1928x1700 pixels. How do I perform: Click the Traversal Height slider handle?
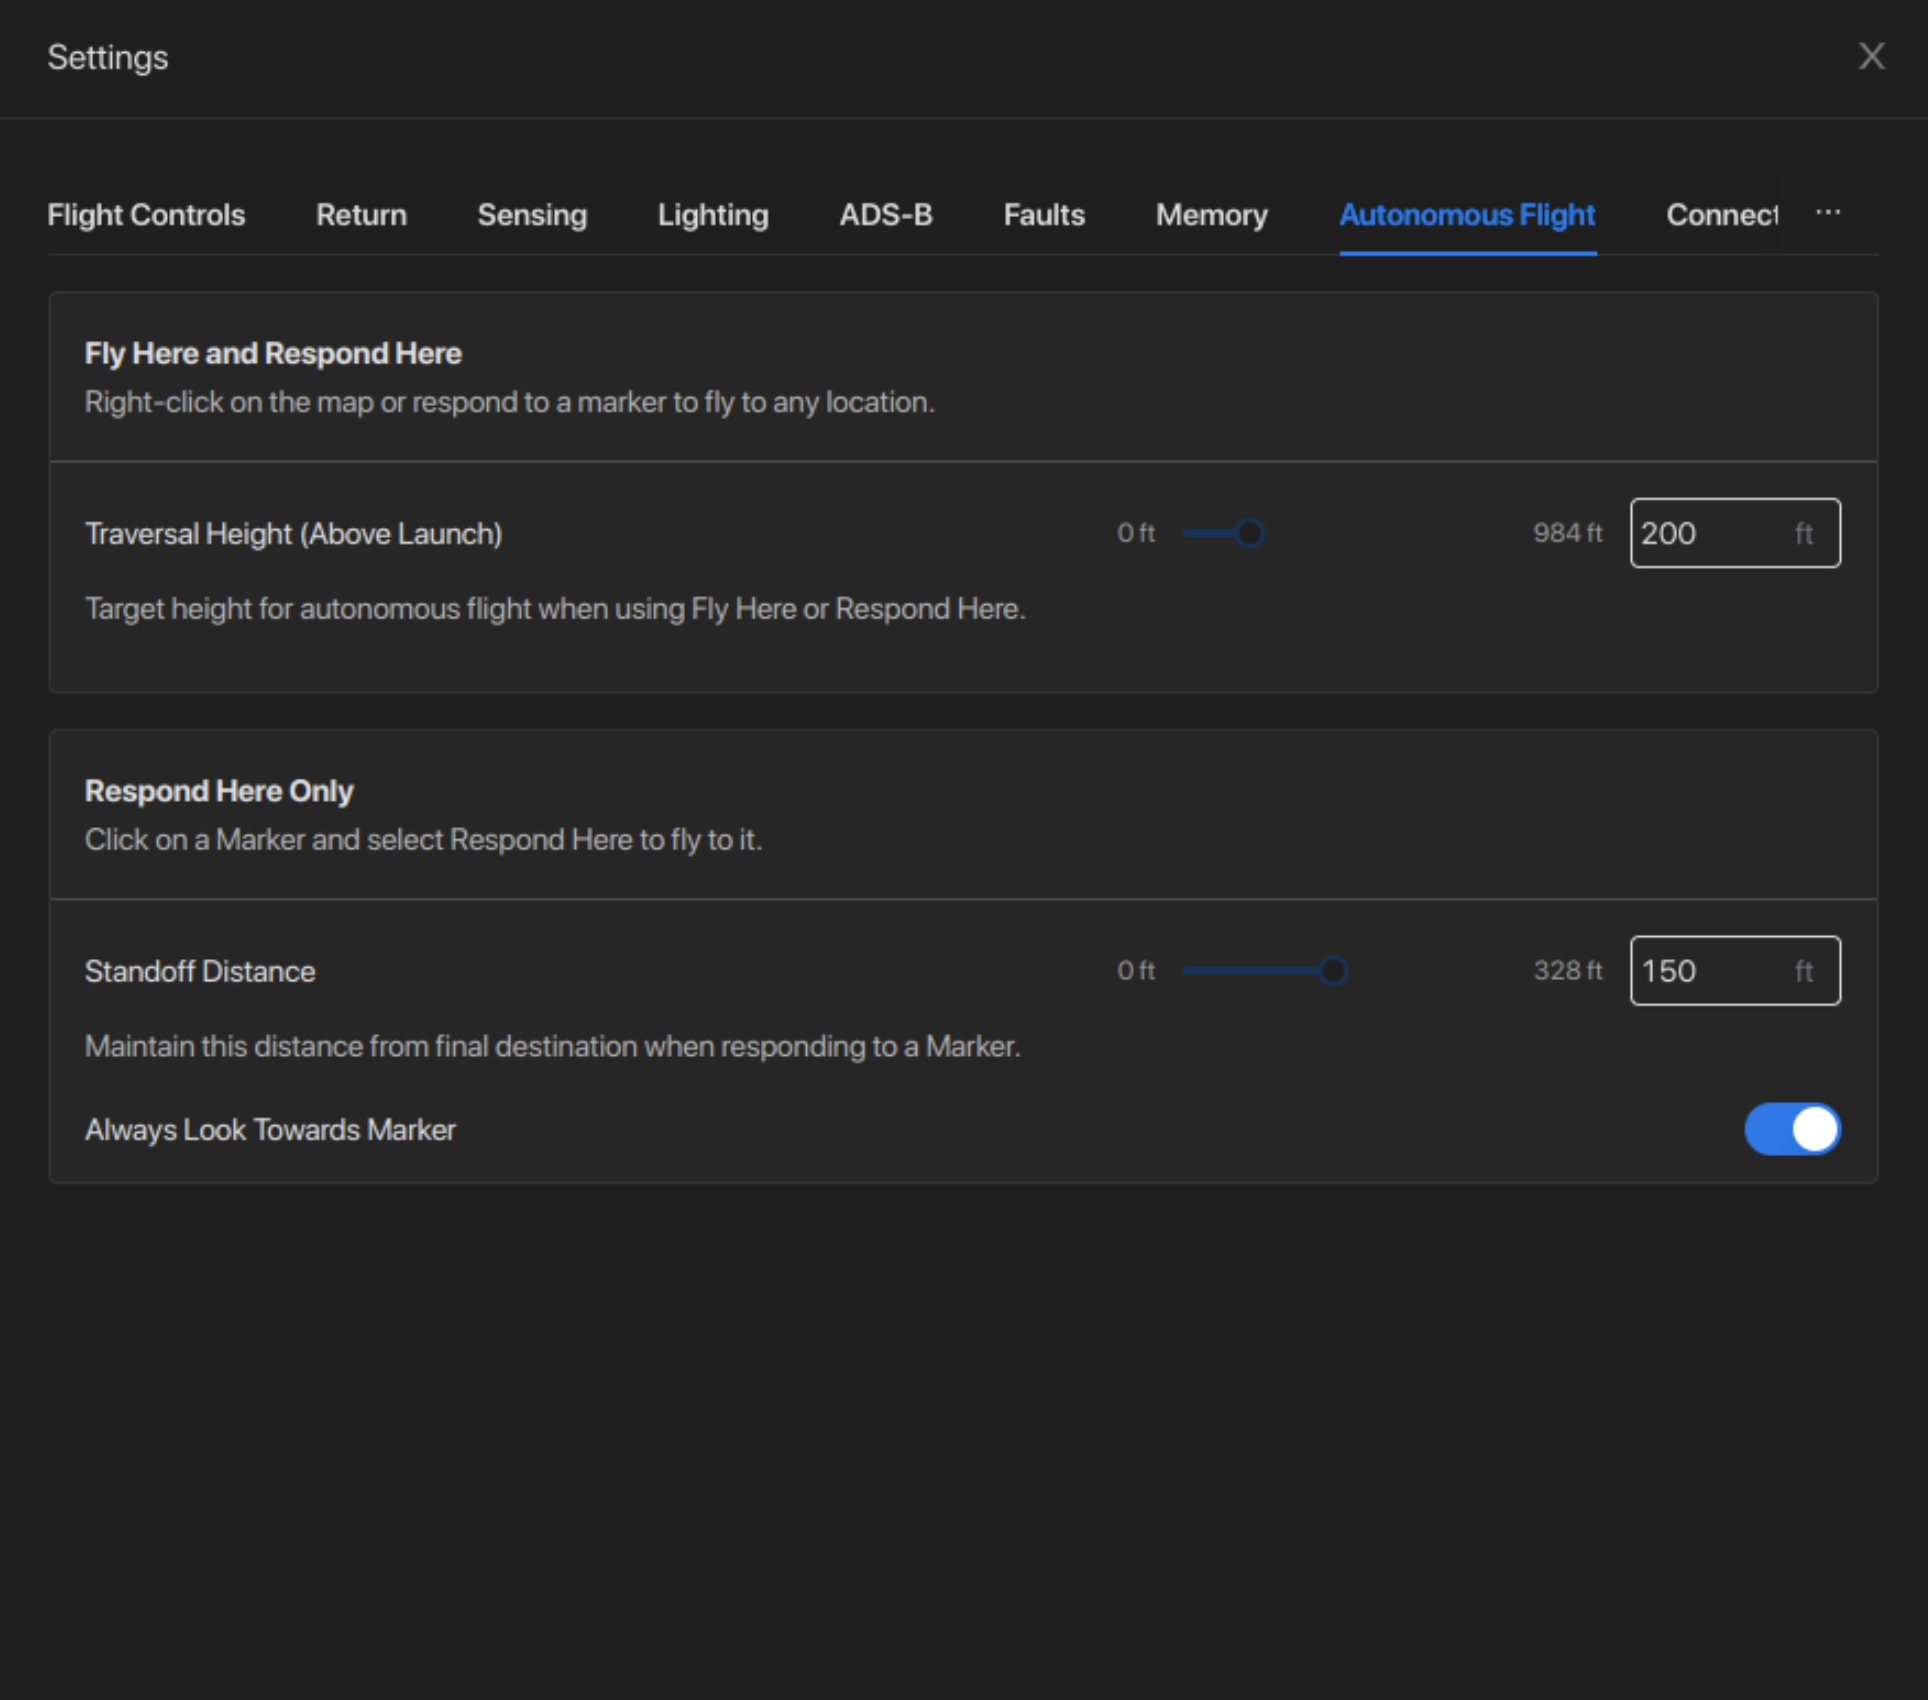click(x=1249, y=533)
